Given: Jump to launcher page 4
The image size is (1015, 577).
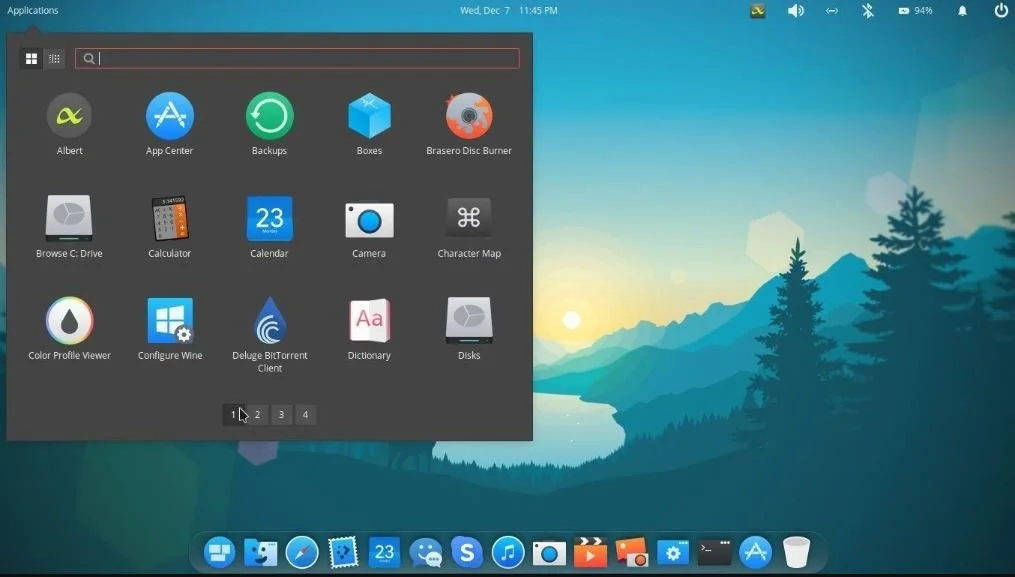Looking at the screenshot, I should (x=305, y=414).
